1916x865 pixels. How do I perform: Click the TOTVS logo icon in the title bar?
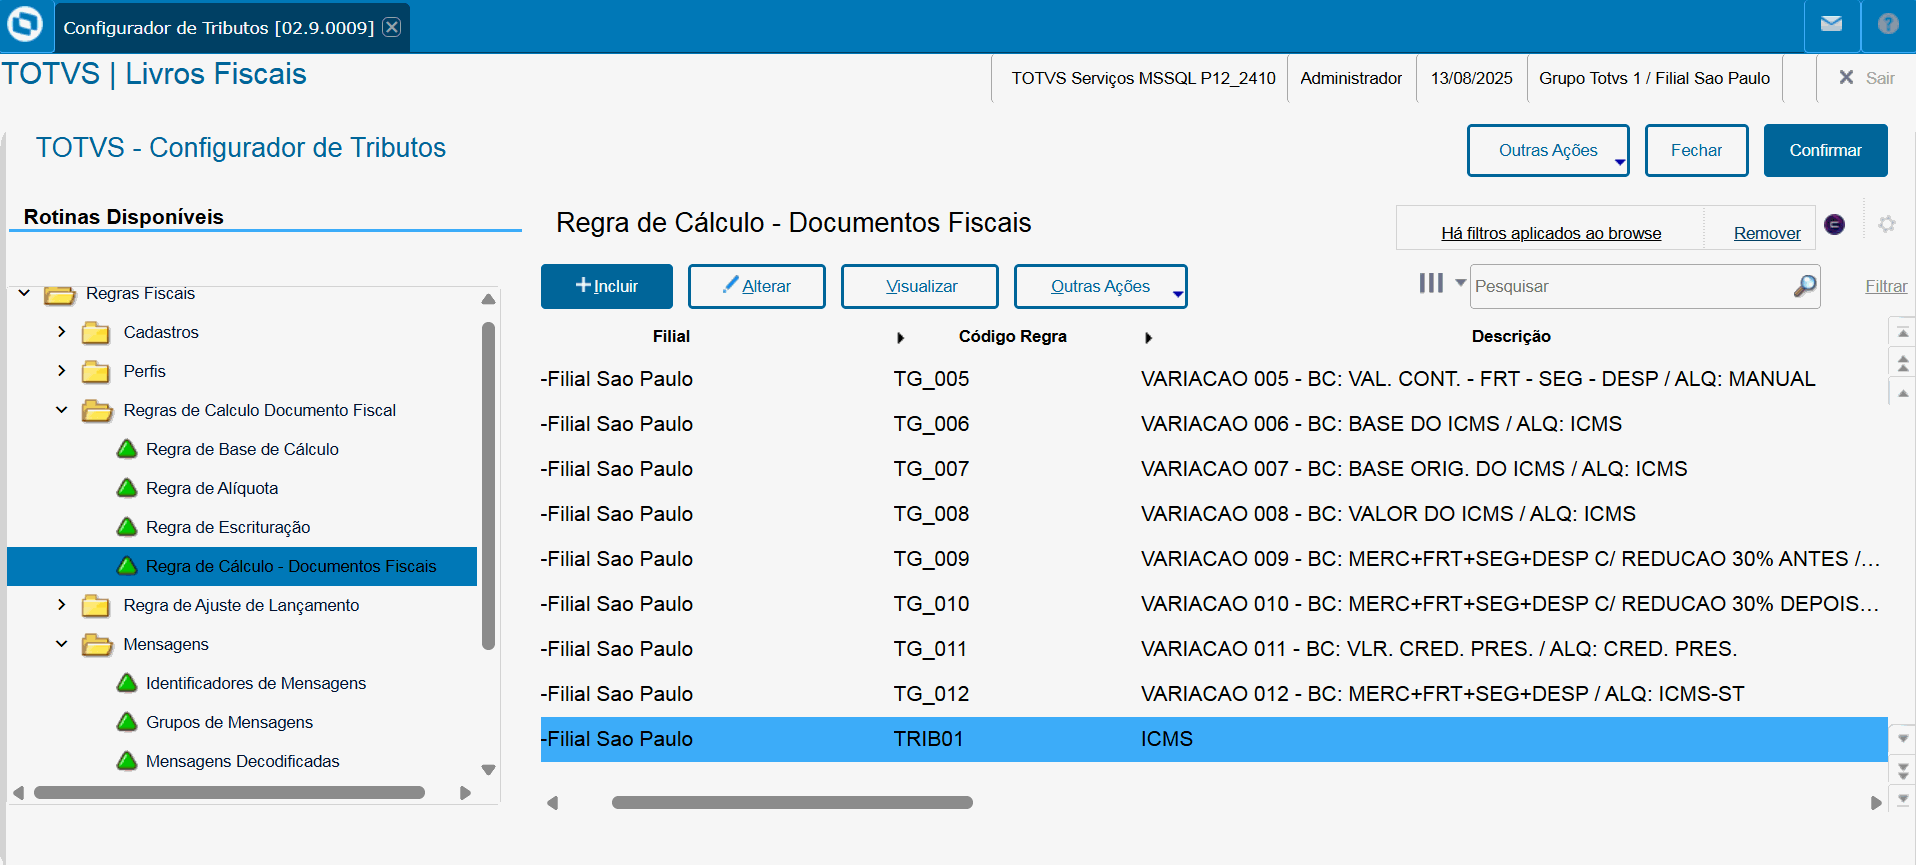point(25,24)
